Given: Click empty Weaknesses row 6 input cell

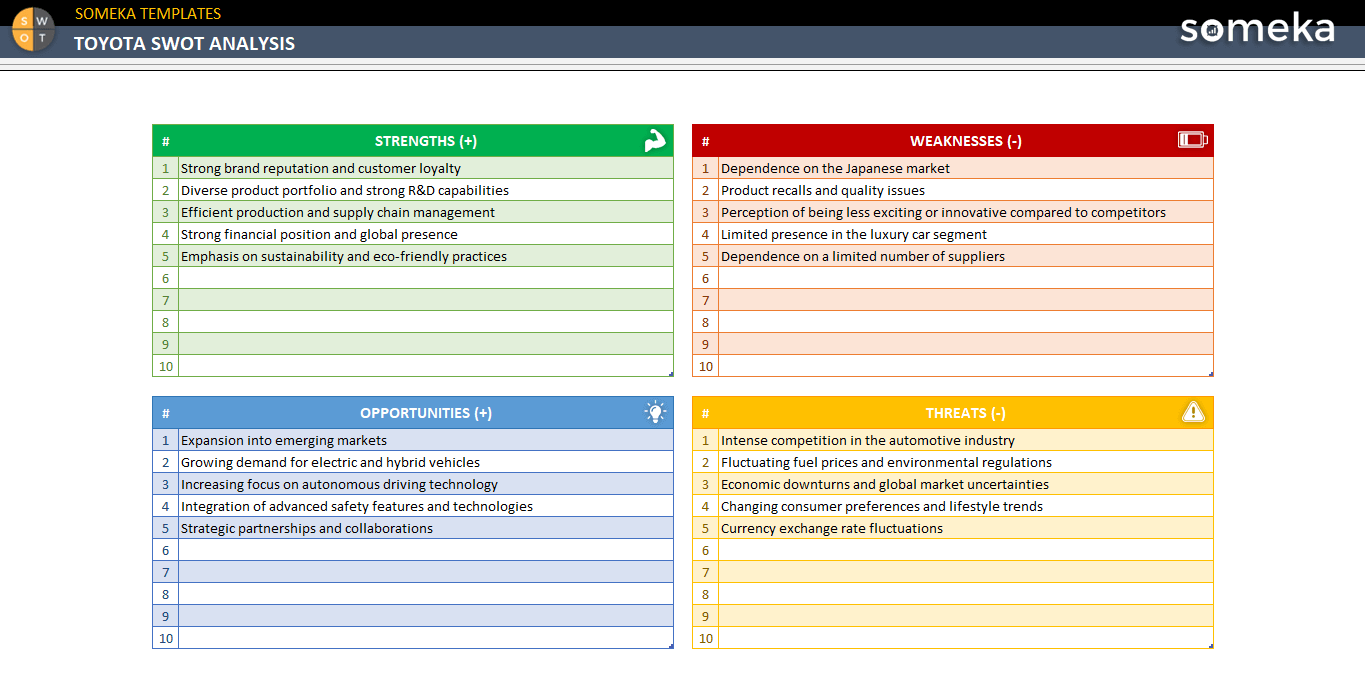Looking at the screenshot, I should [966, 278].
